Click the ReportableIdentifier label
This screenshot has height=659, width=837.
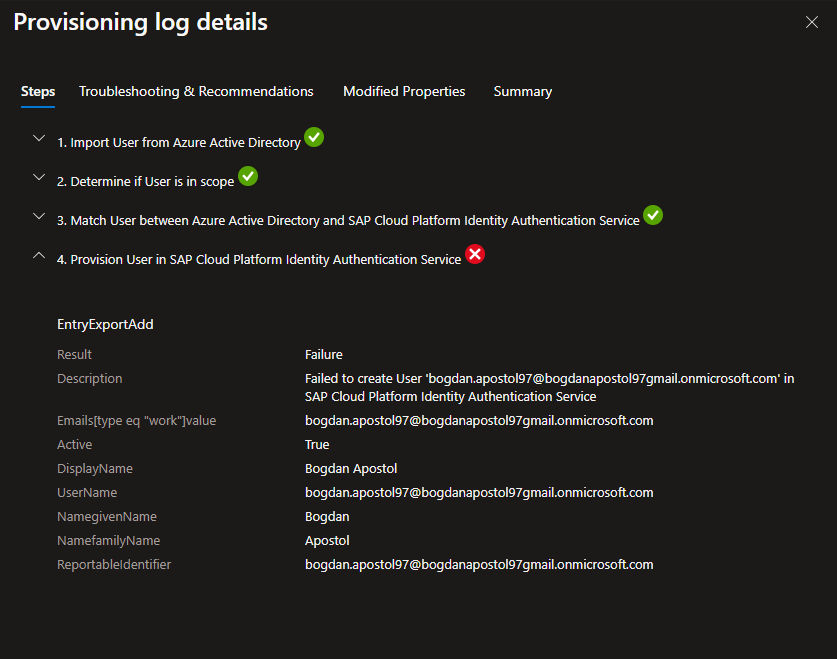114,565
